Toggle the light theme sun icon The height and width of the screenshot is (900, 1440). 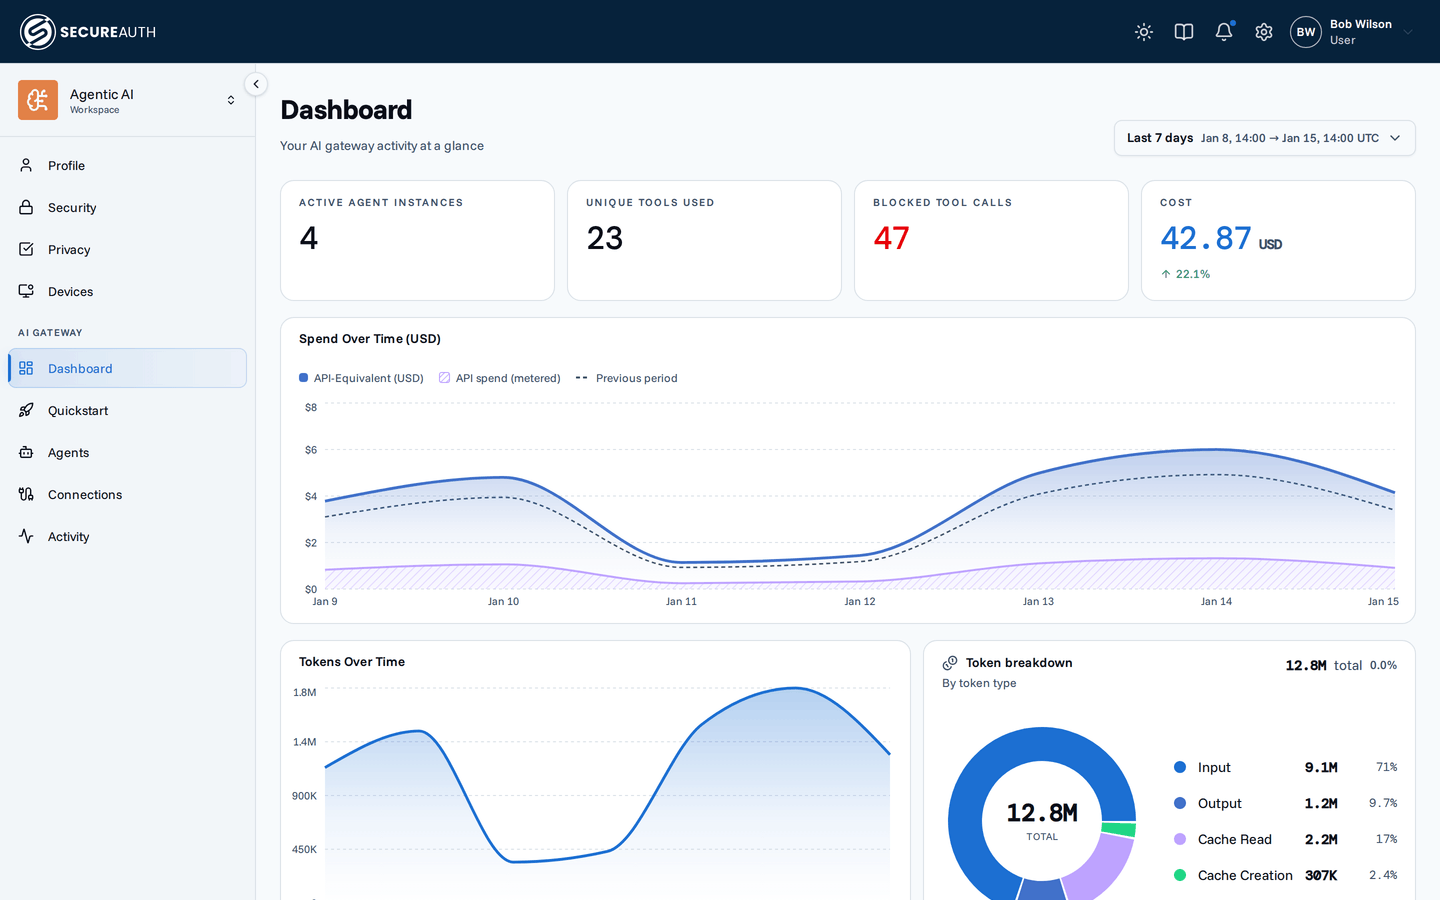[x=1144, y=32]
